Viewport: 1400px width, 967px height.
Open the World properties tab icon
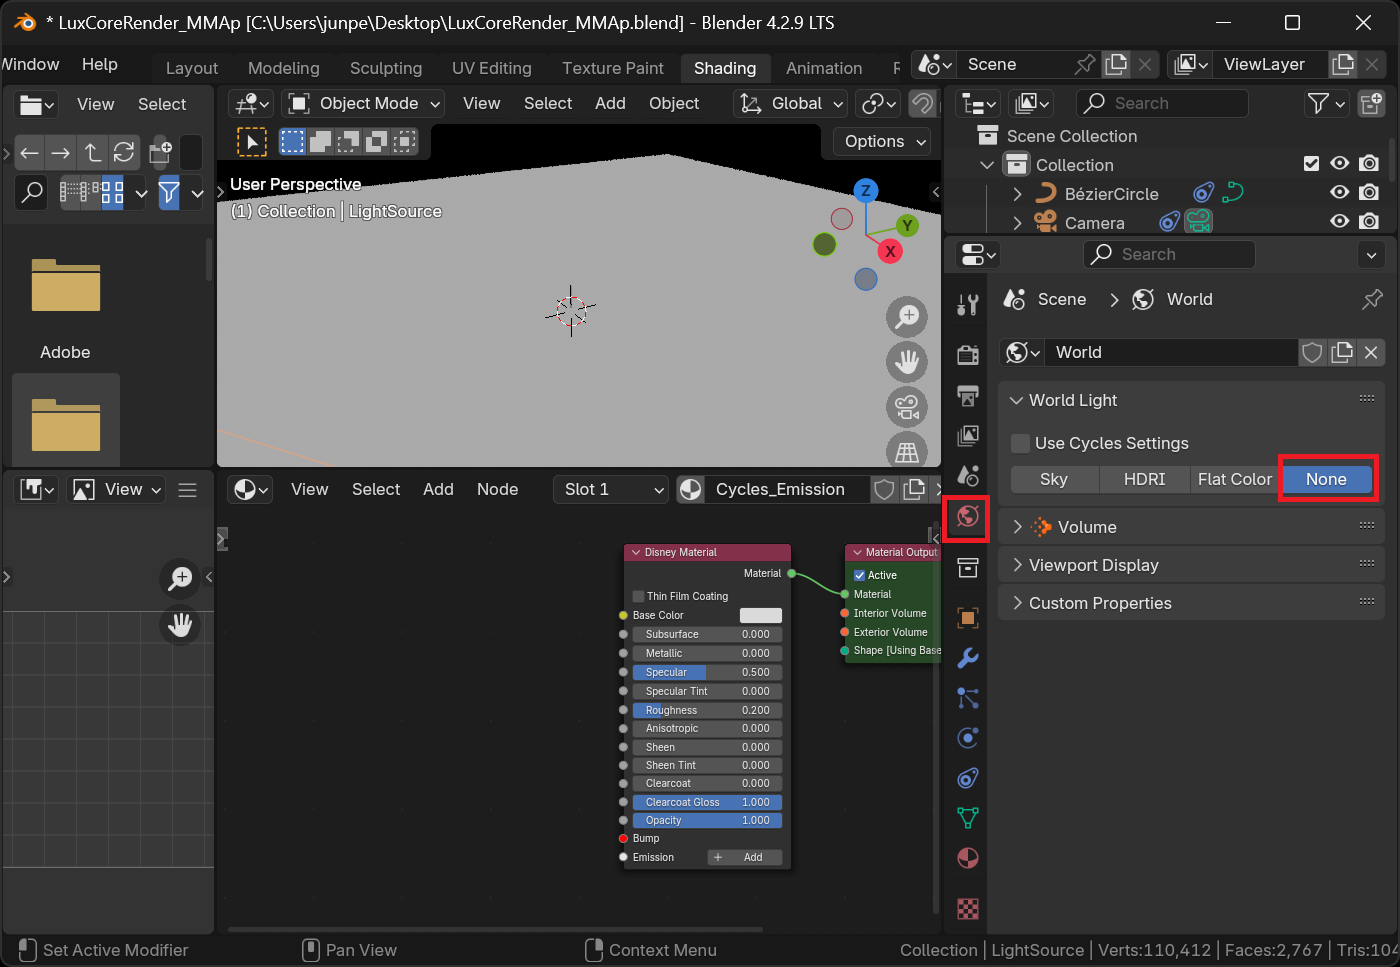(x=967, y=517)
